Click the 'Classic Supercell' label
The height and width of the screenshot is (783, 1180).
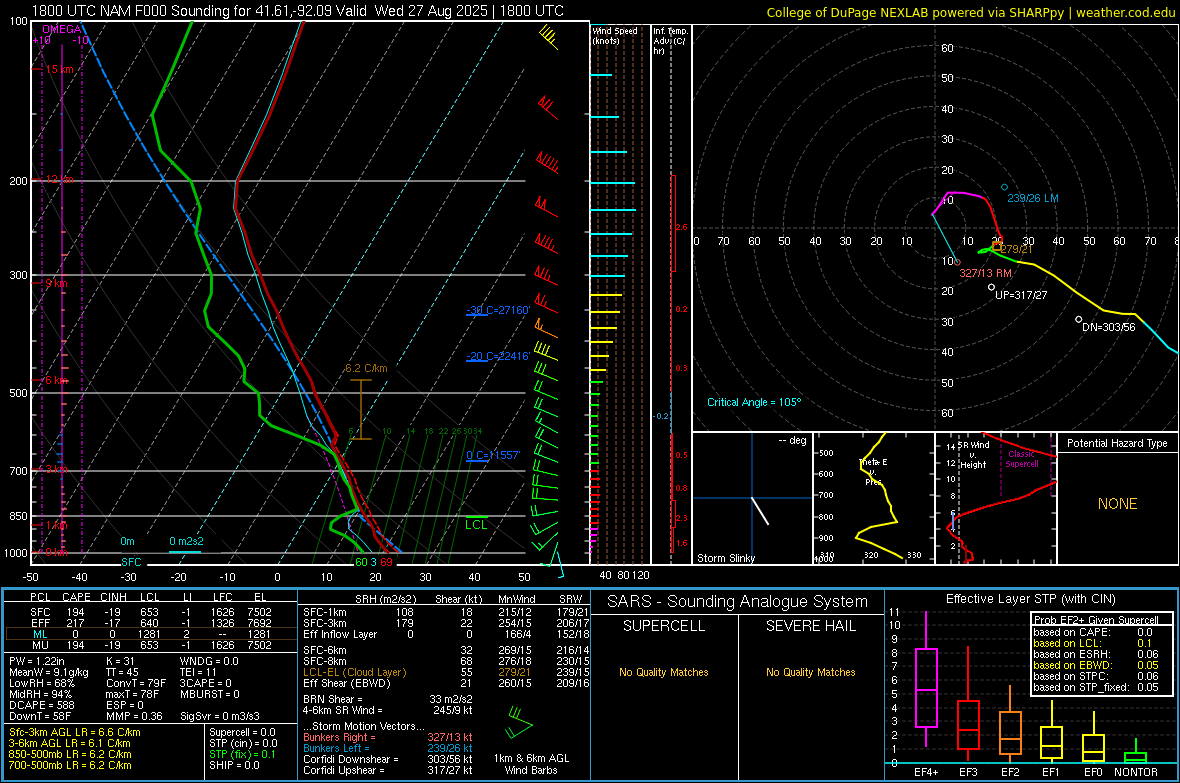[1021, 459]
